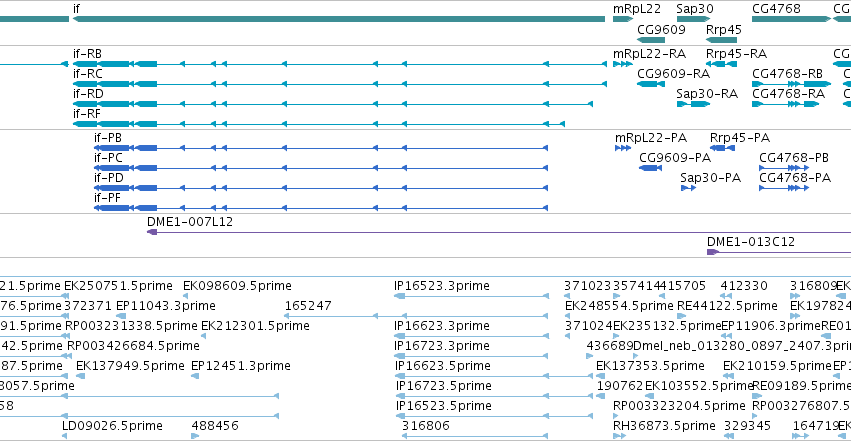
Task: Click the 372371 feature label
Action: (87, 306)
